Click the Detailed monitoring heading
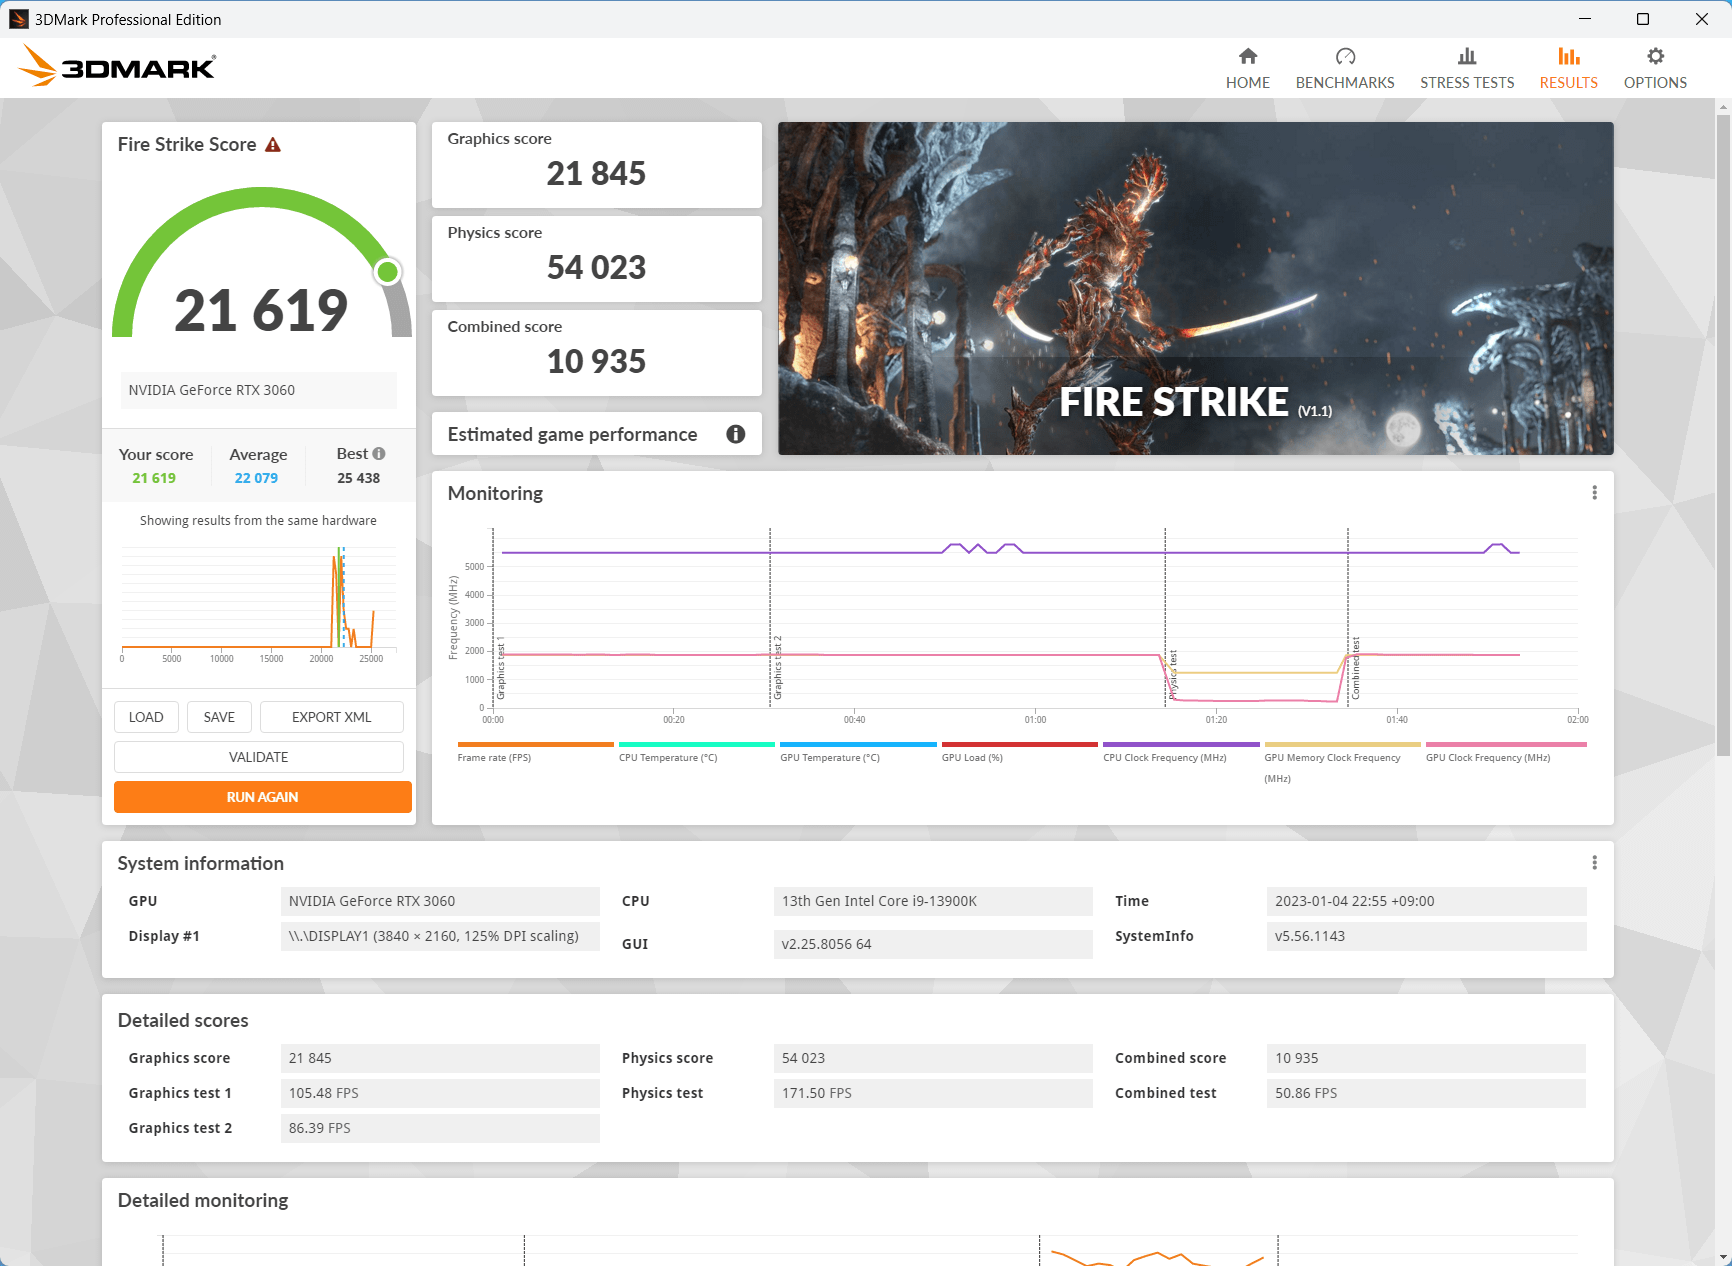The height and width of the screenshot is (1266, 1732). tap(203, 1200)
